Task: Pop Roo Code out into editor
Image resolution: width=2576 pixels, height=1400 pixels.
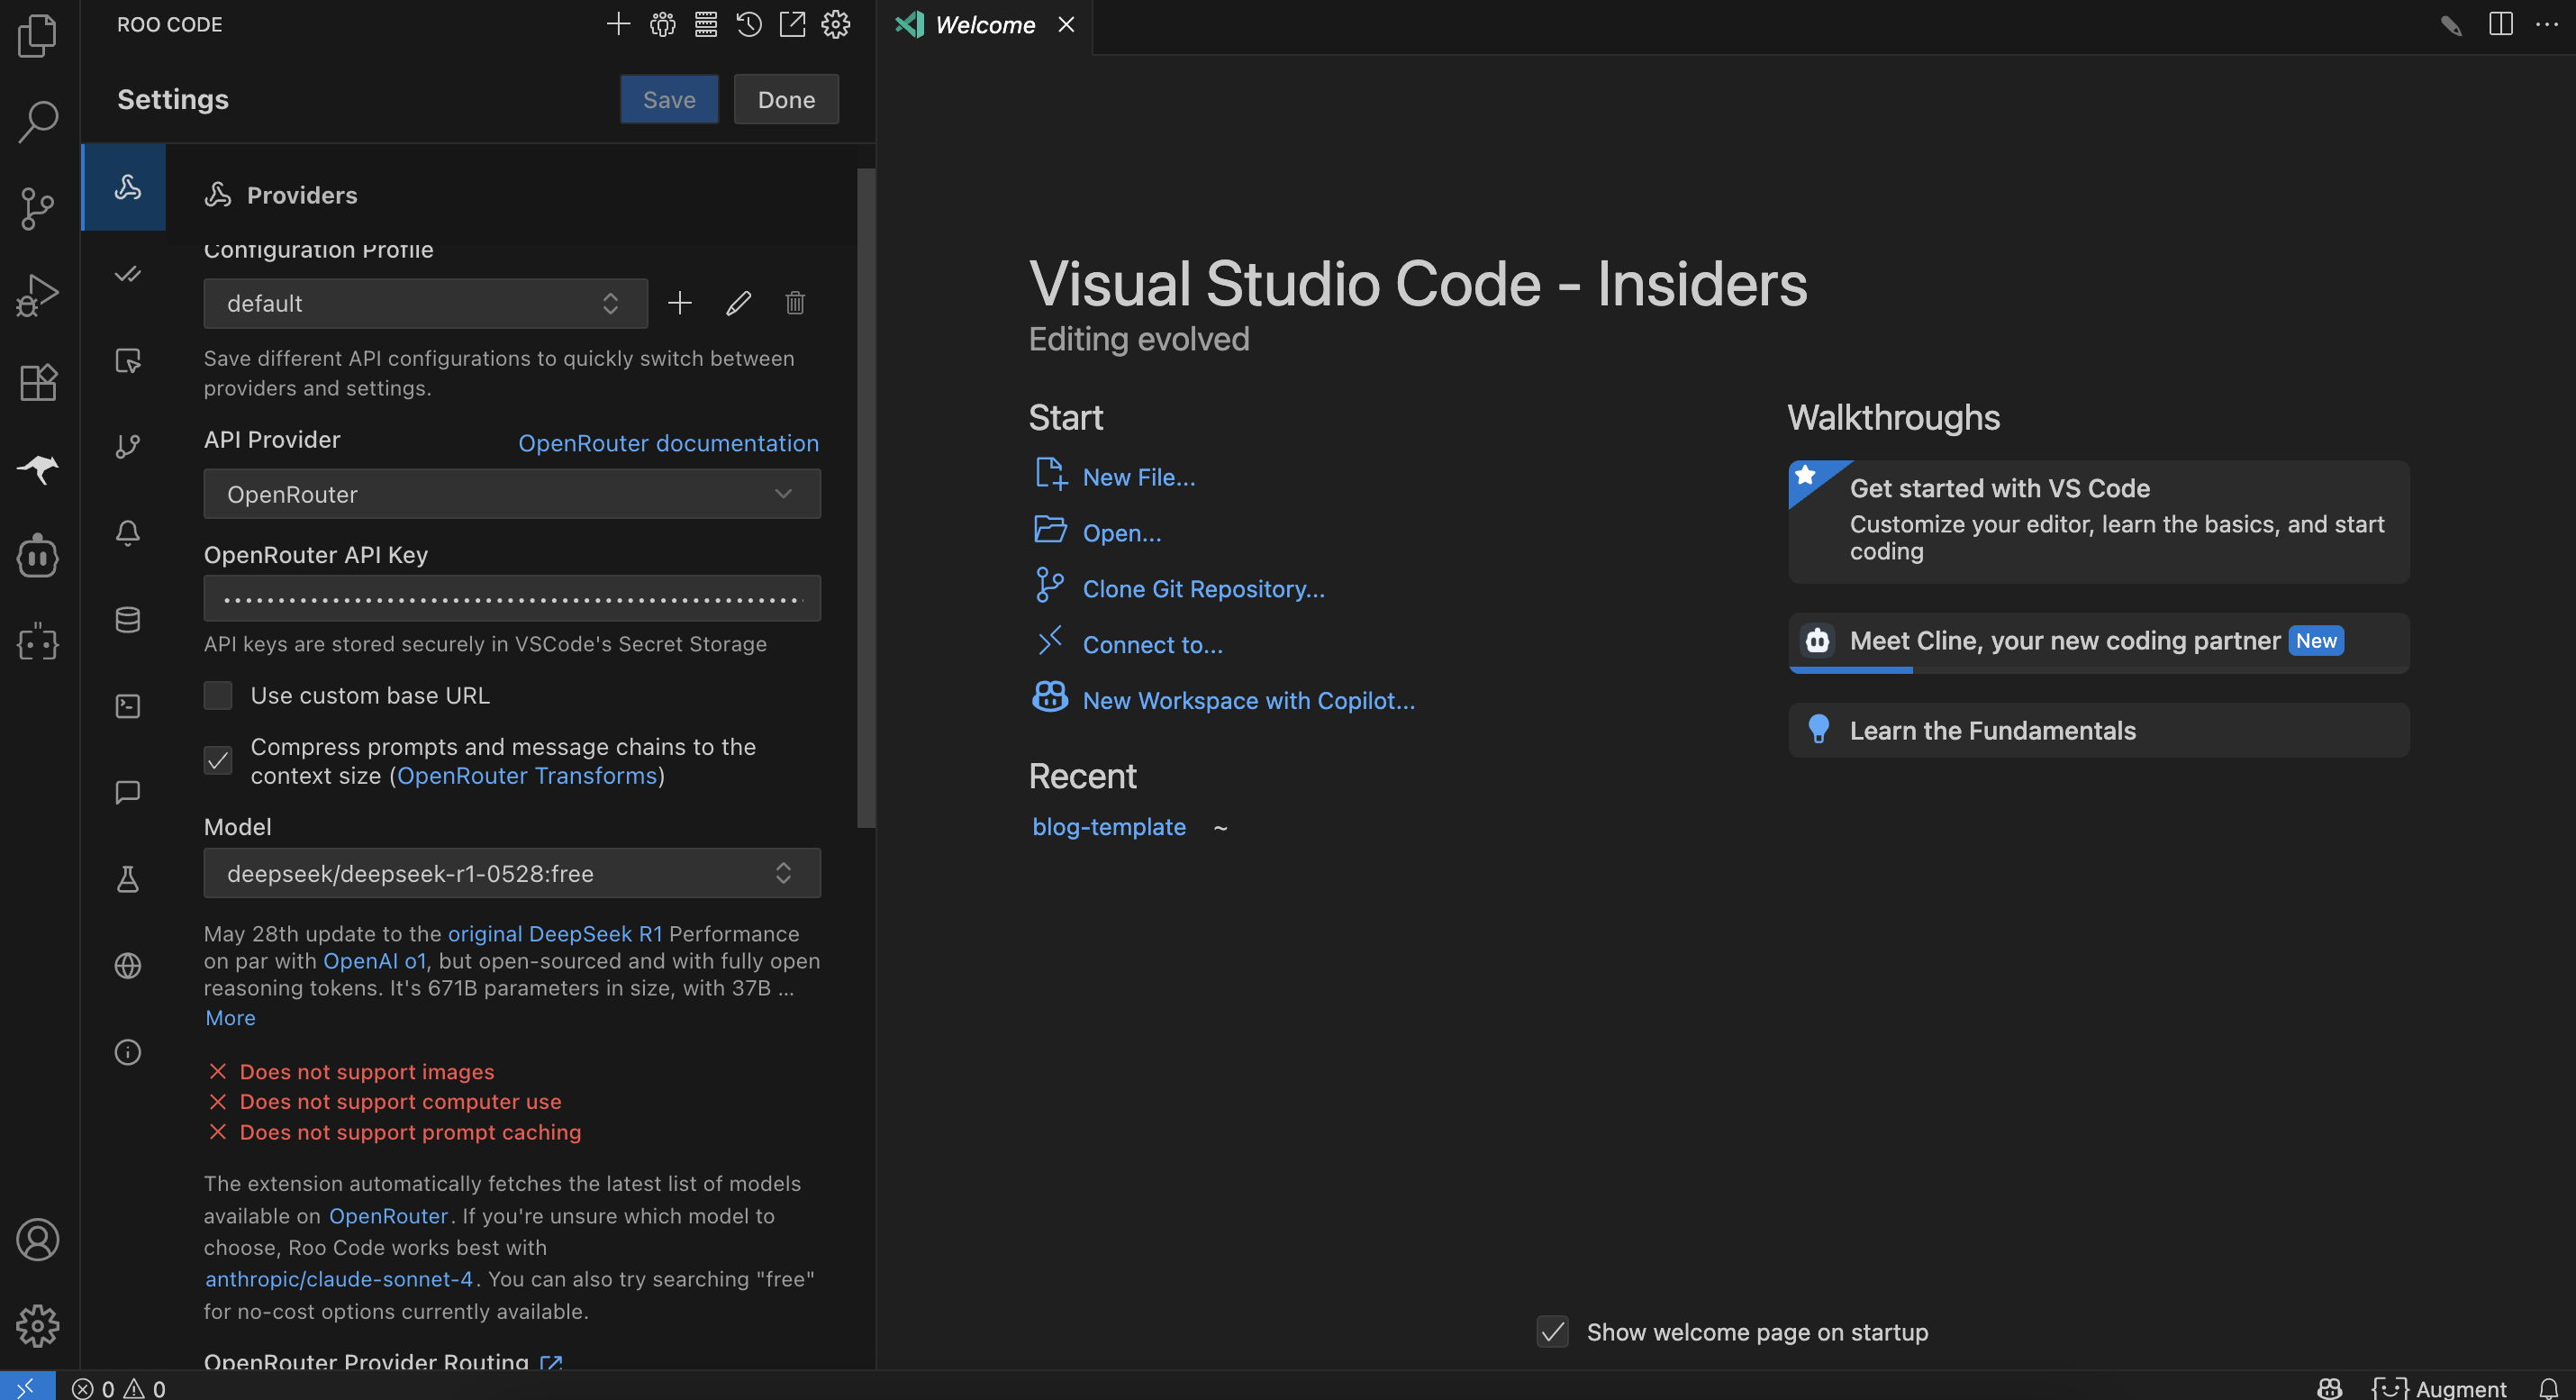Action: (x=792, y=24)
